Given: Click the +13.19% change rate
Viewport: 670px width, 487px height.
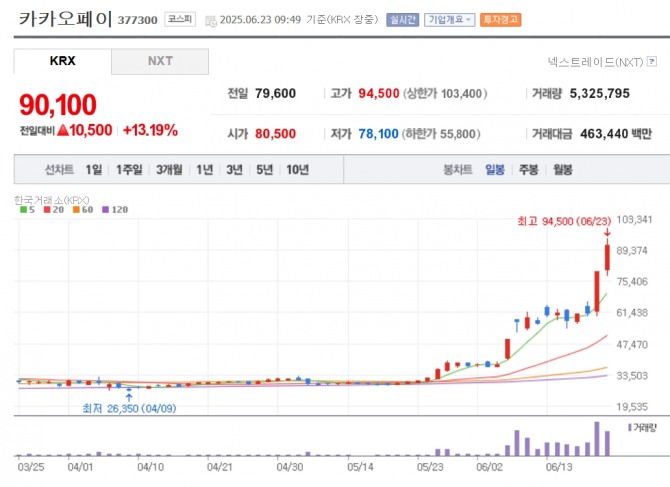Looking at the screenshot, I should (x=150, y=130).
